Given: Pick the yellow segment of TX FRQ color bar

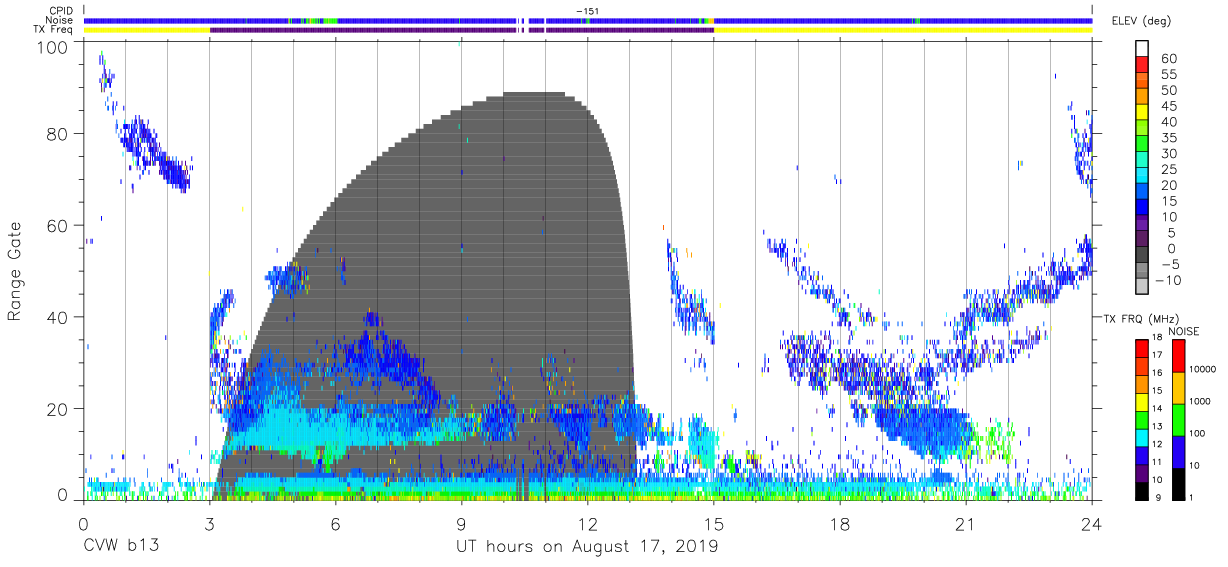Looking at the screenshot, I should 1141,400.
